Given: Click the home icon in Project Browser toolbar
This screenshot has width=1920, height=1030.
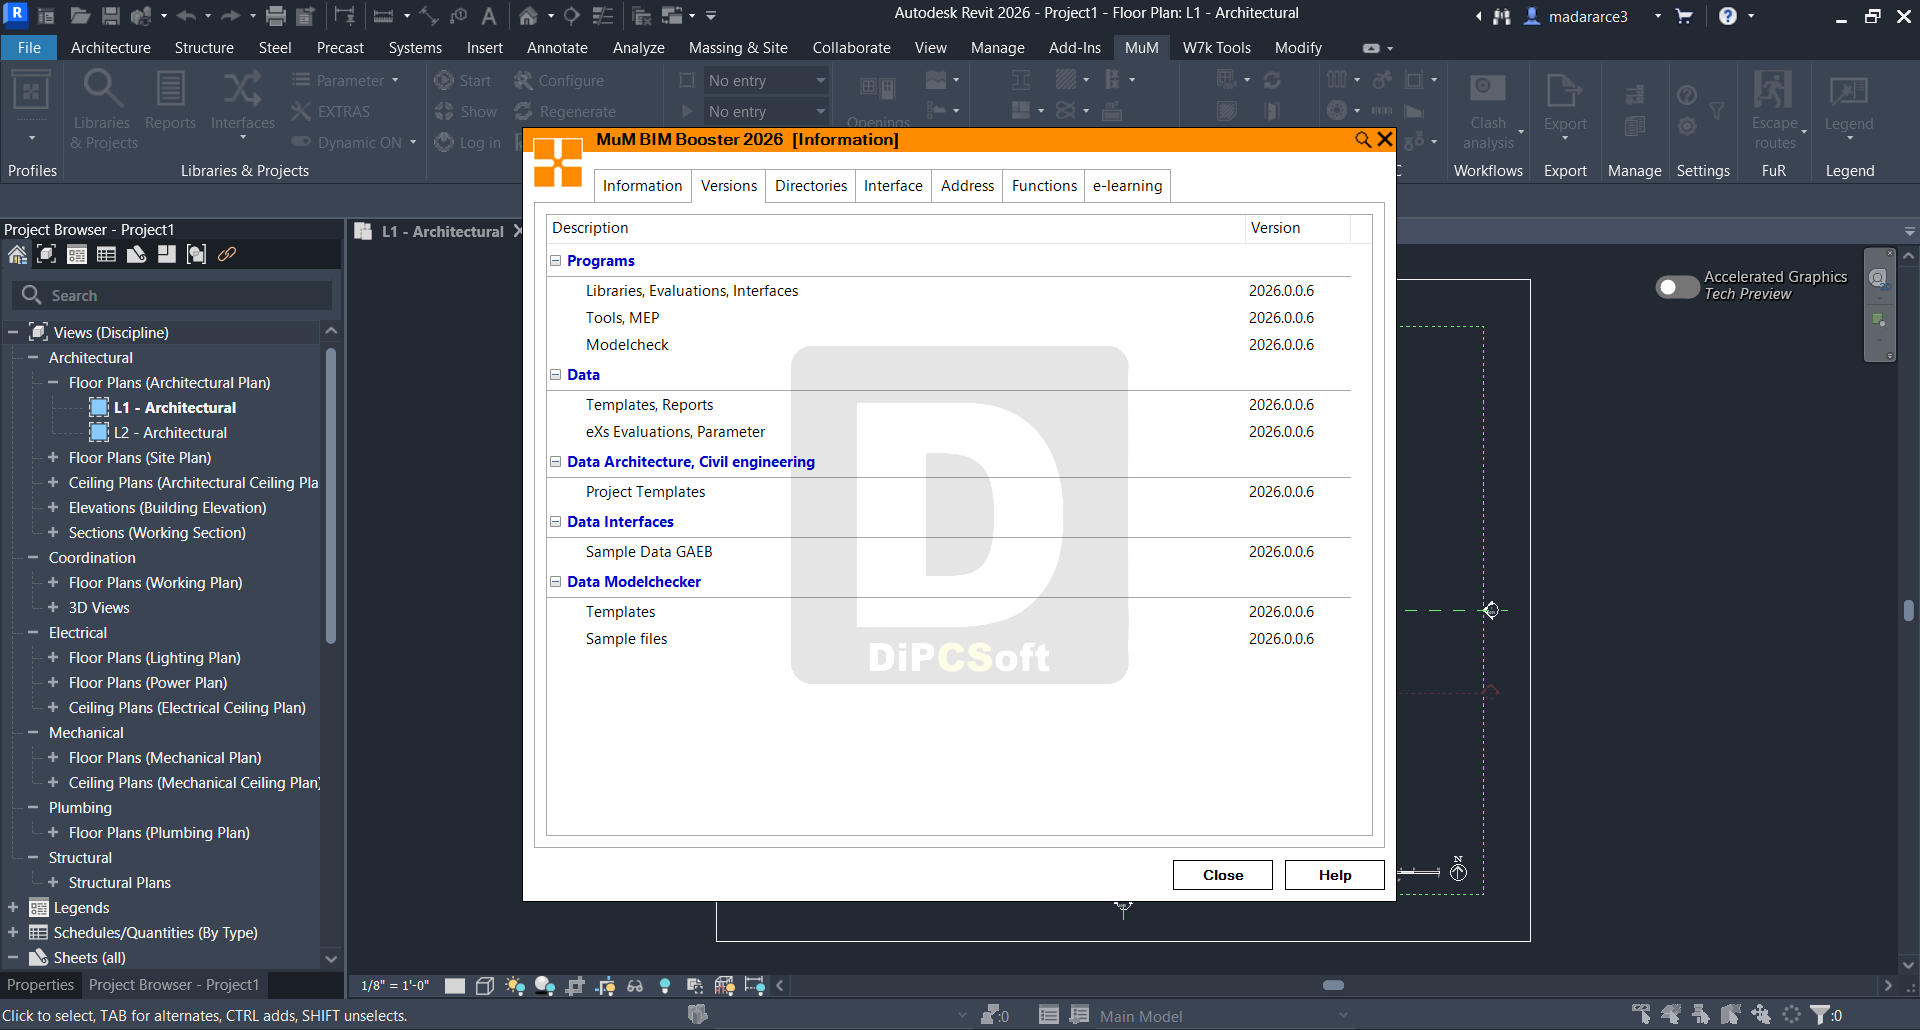Looking at the screenshot, I should [17, 255].
